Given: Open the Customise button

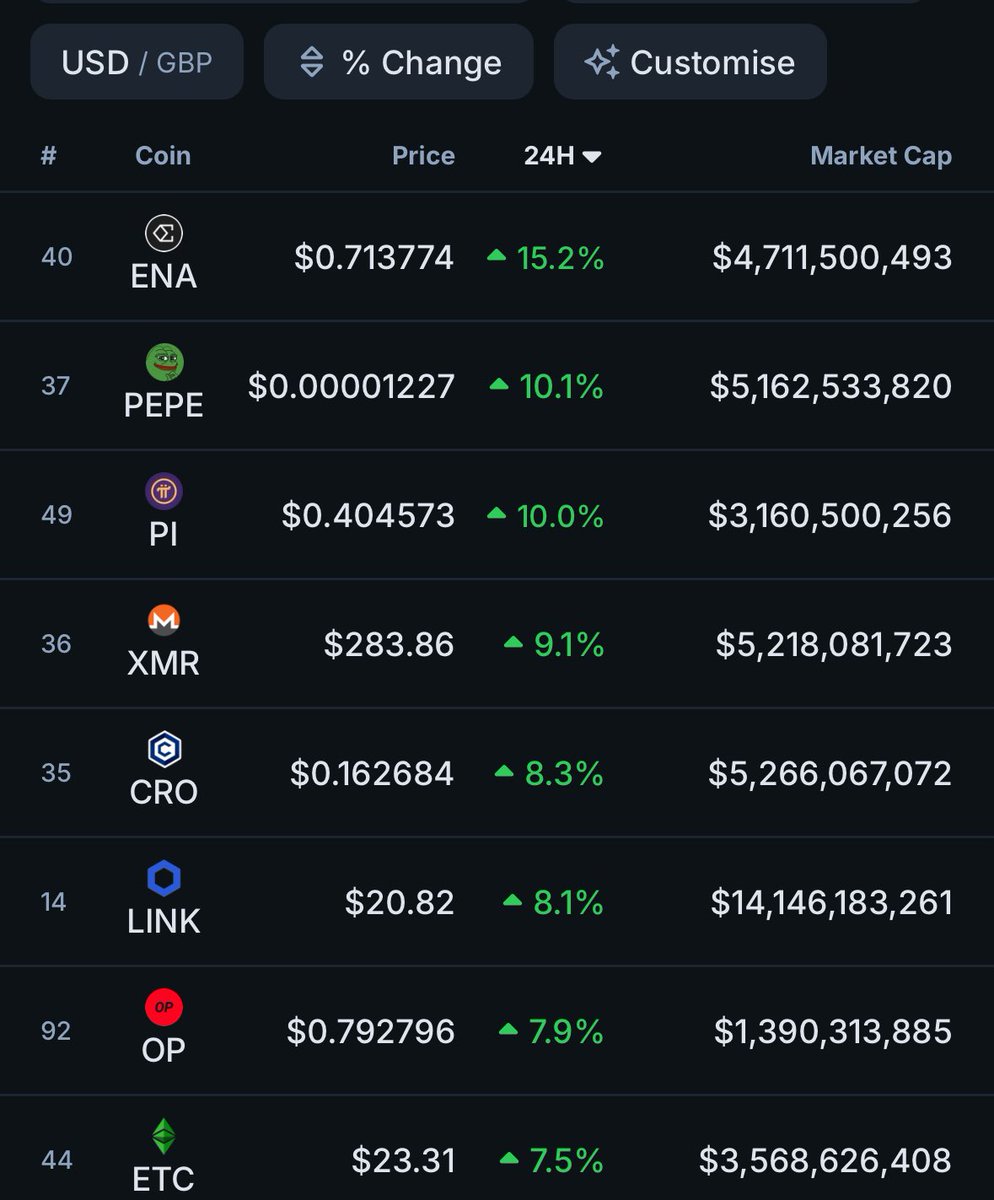Looking at the screenshot, I should [x=690, y=62].
